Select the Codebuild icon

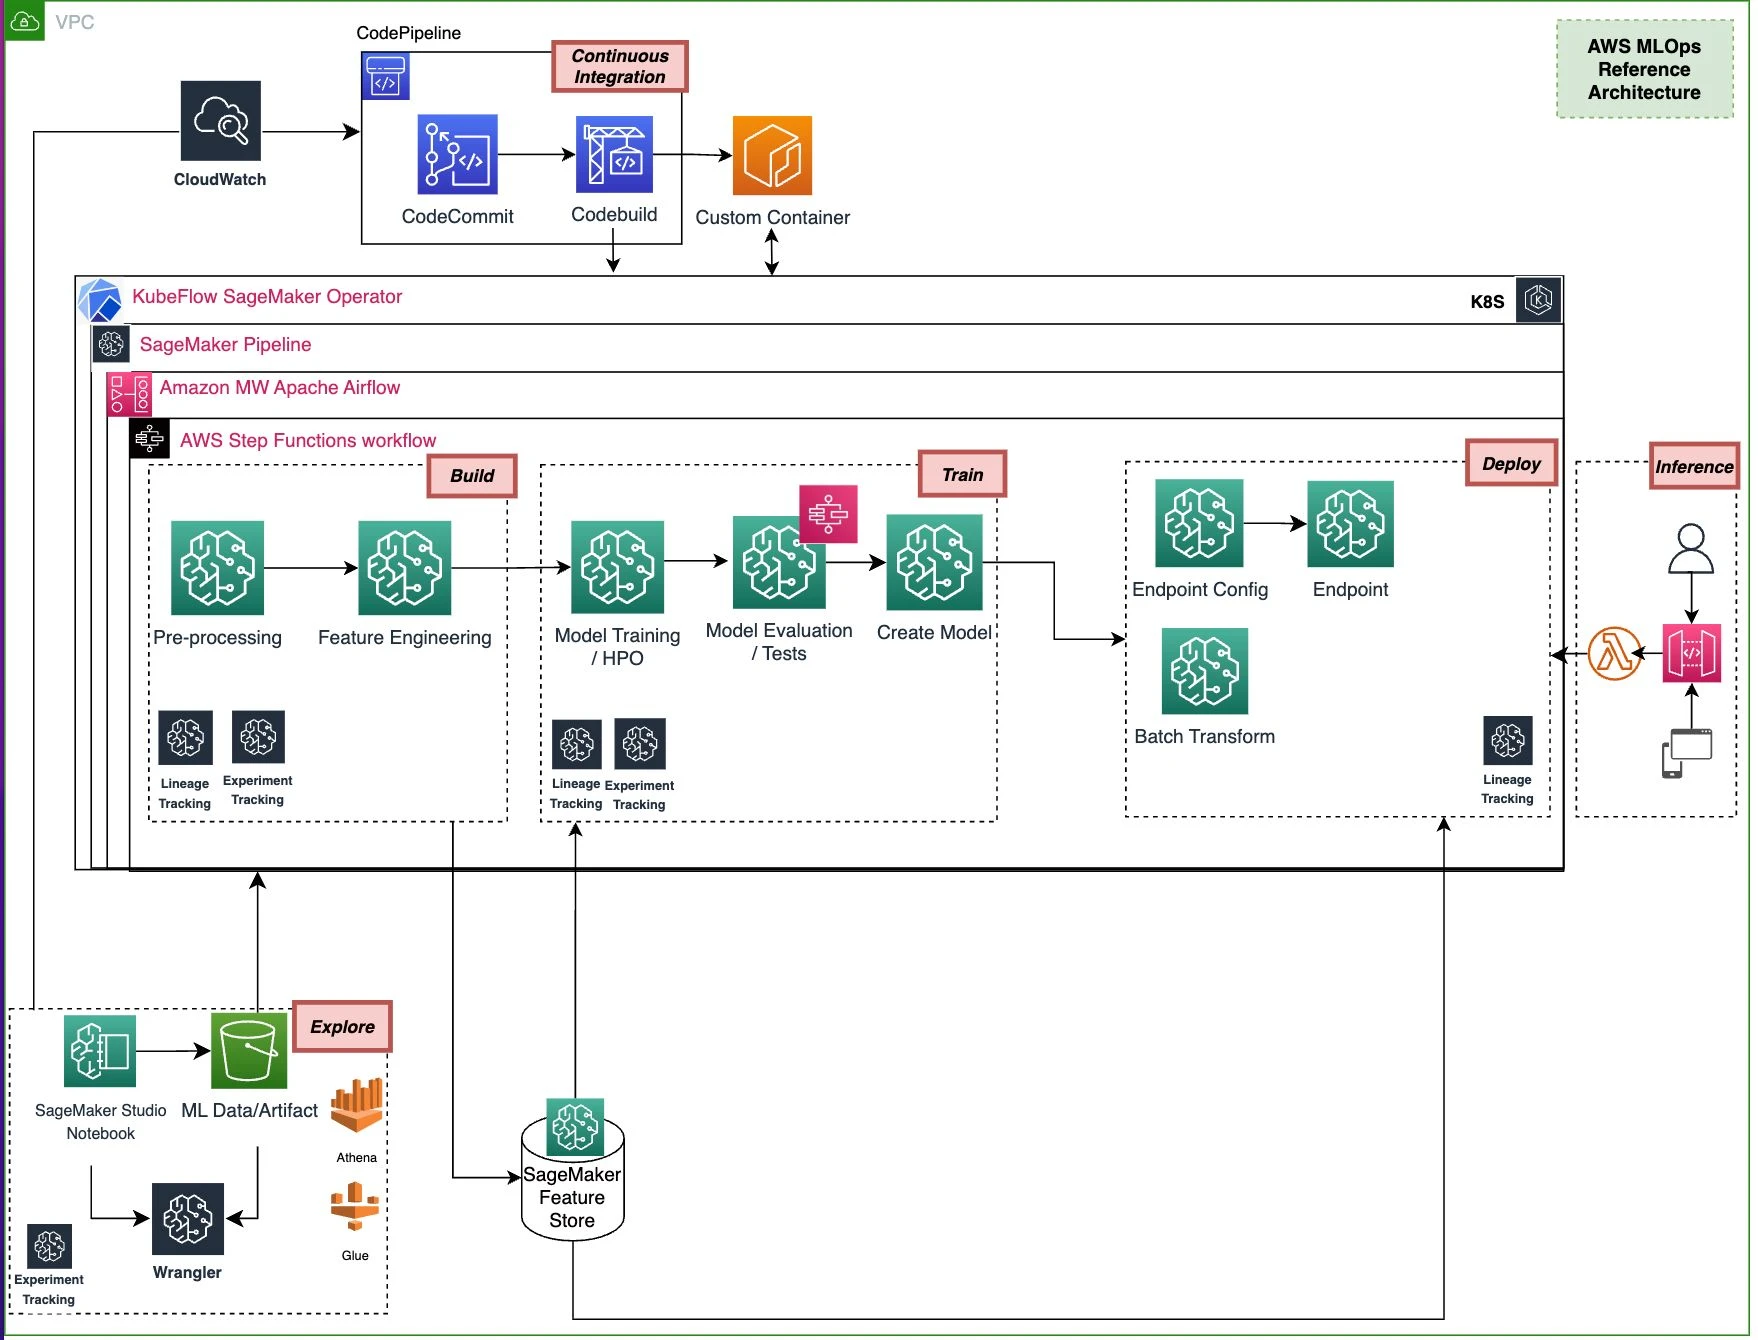614,154
